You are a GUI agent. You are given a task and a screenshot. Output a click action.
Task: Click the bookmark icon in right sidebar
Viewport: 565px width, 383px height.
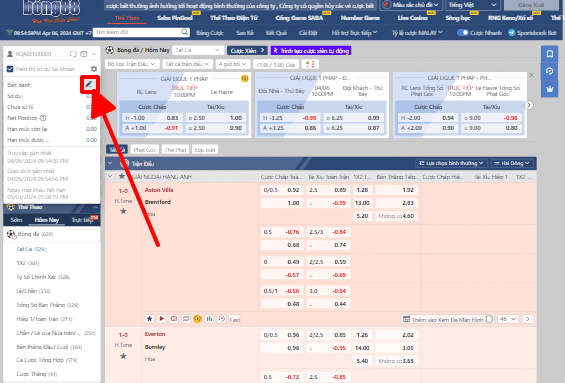point(550,54)
